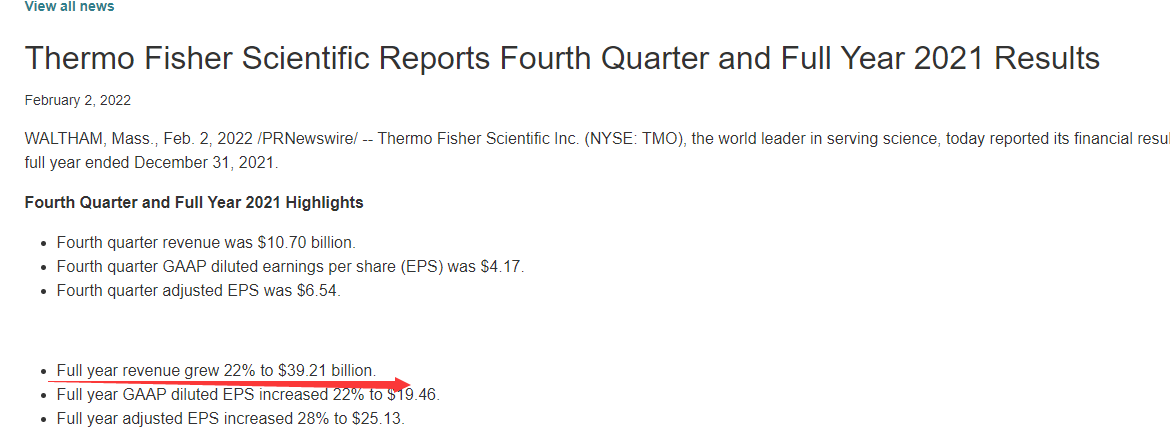Screen dimensions: 1170x446
Task: Click the red arrow annotation head
Action: tap(403, 385)
